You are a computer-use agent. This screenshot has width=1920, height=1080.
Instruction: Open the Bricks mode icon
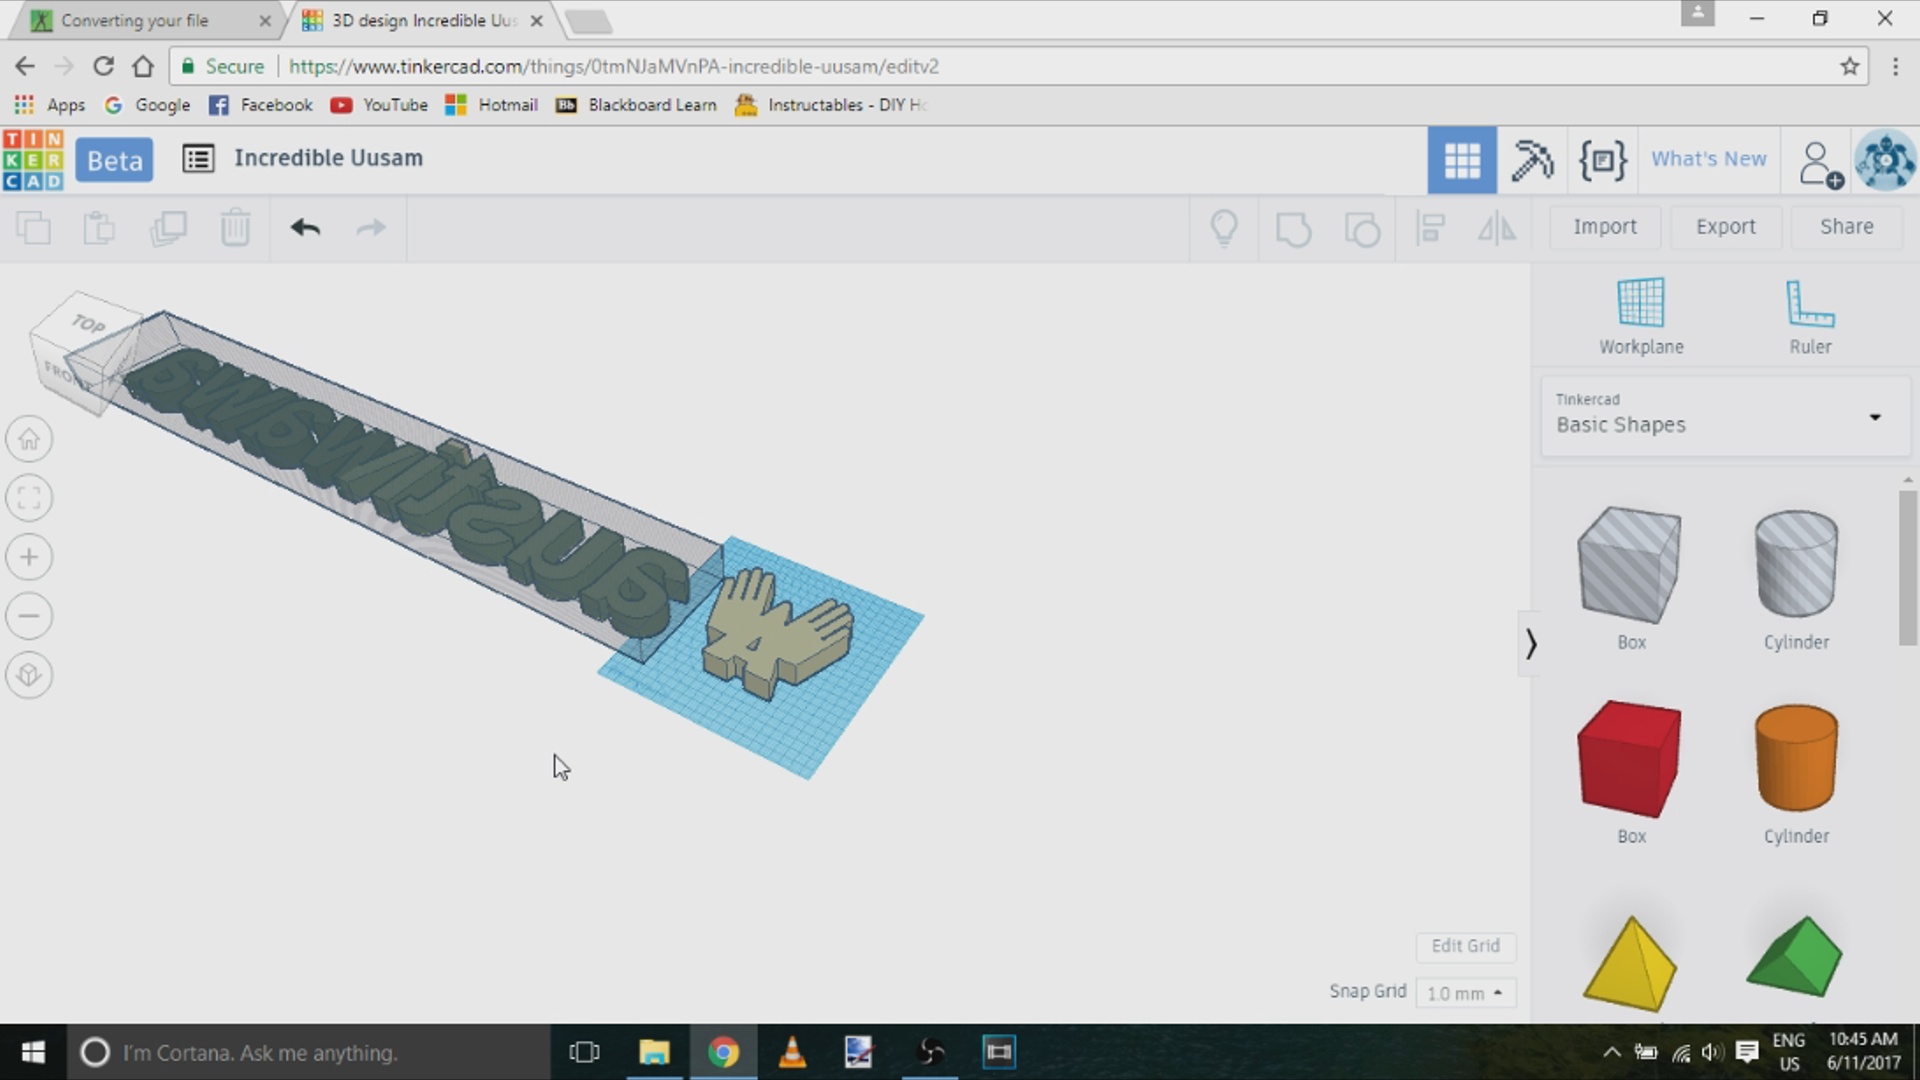(x=1602, y=160)
